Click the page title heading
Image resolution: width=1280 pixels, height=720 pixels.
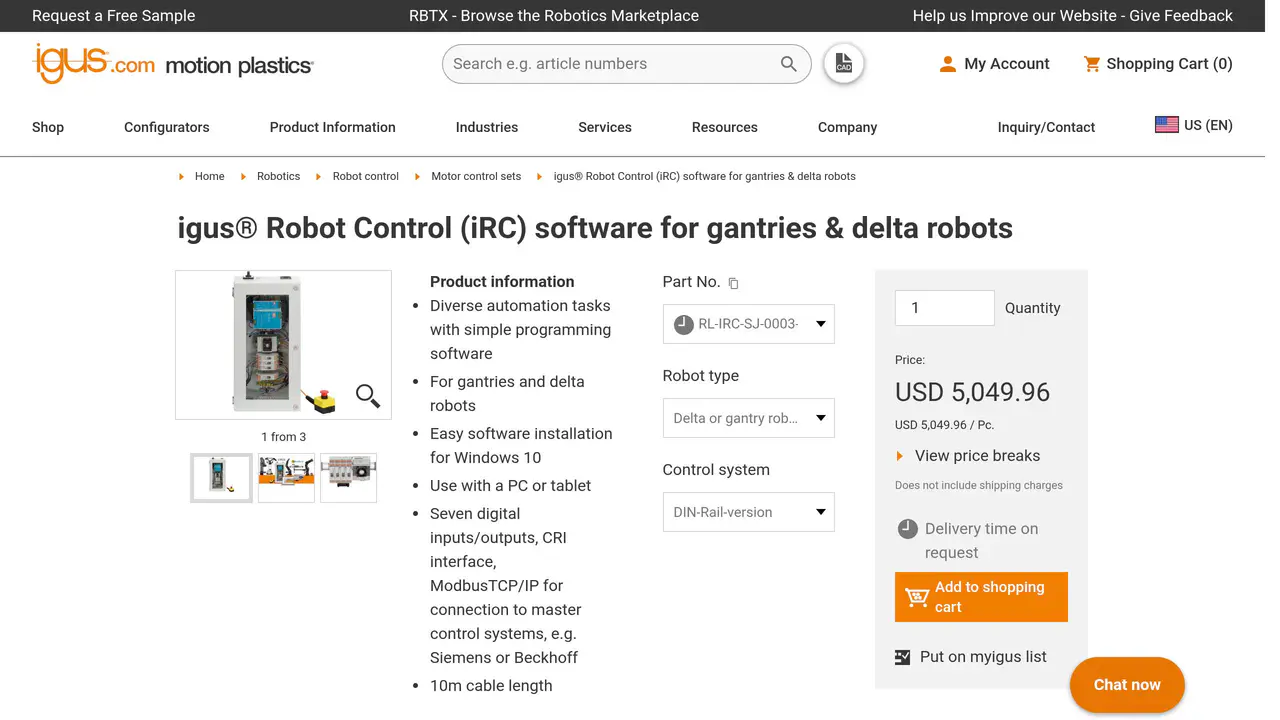(x=595, y=228)
